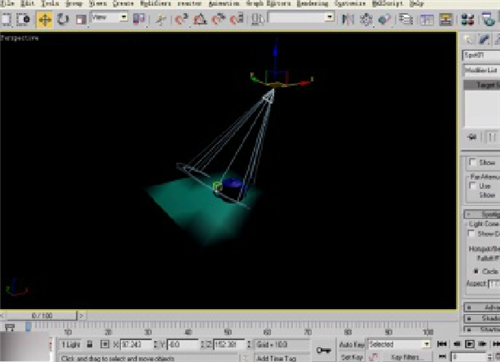500x362 pixels.
Task: Select the rectangular selection region tool
Action: 6,19
